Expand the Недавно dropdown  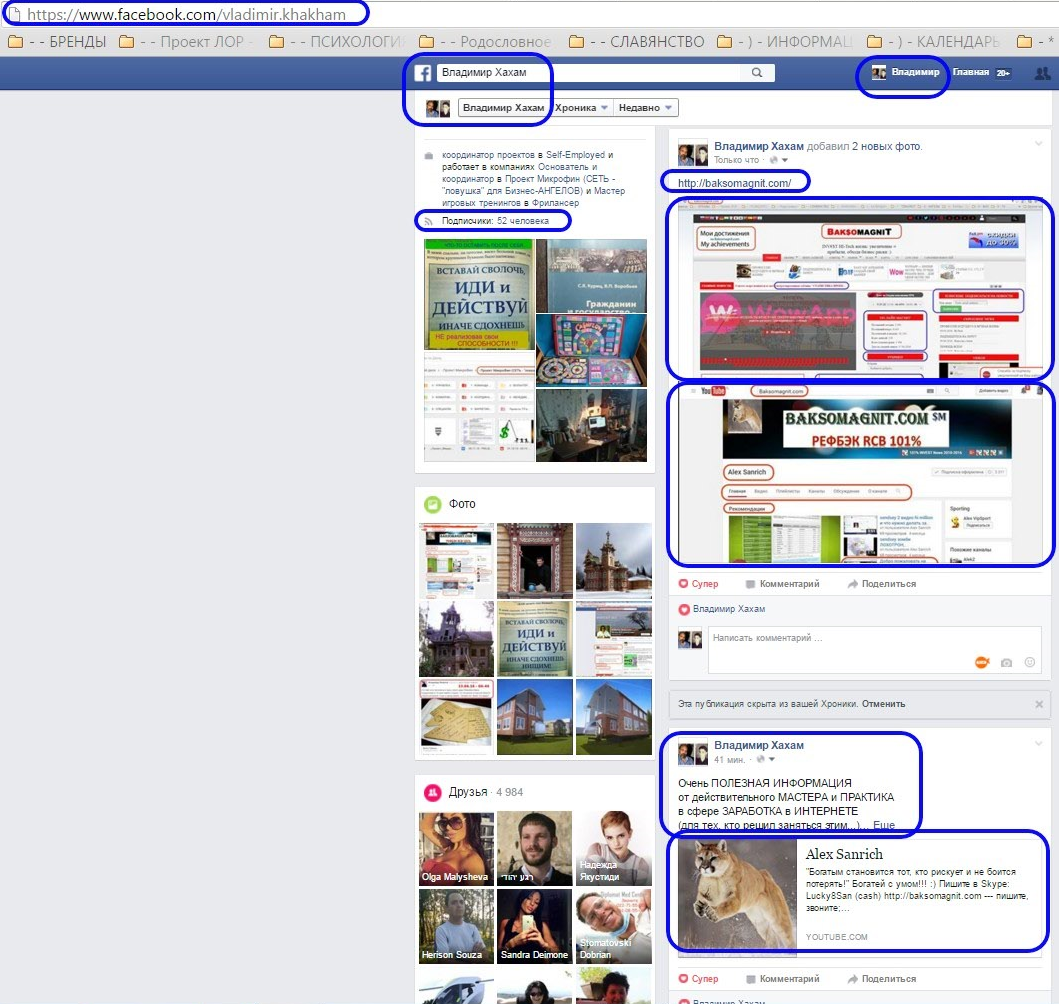(645, 108)
